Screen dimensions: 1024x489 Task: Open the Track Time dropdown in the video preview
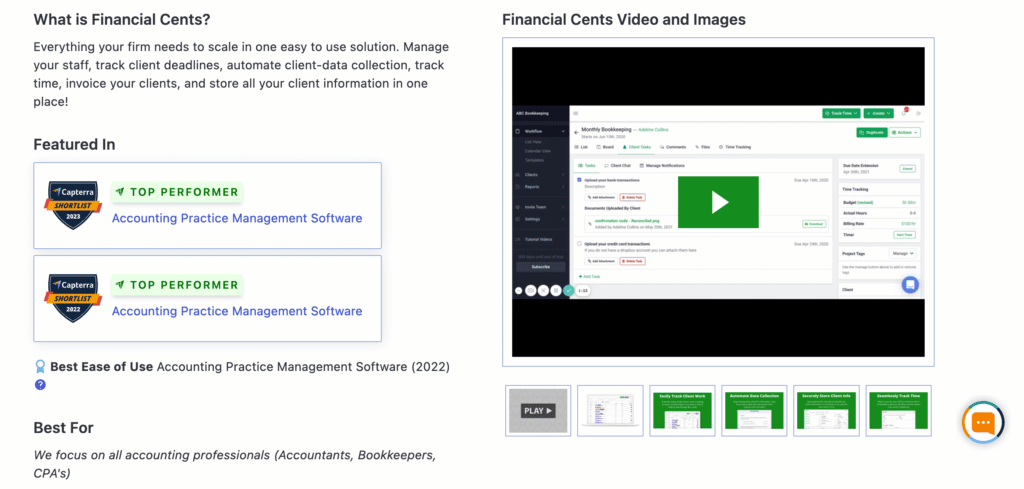pyautogui.click(x=841, y=113)
